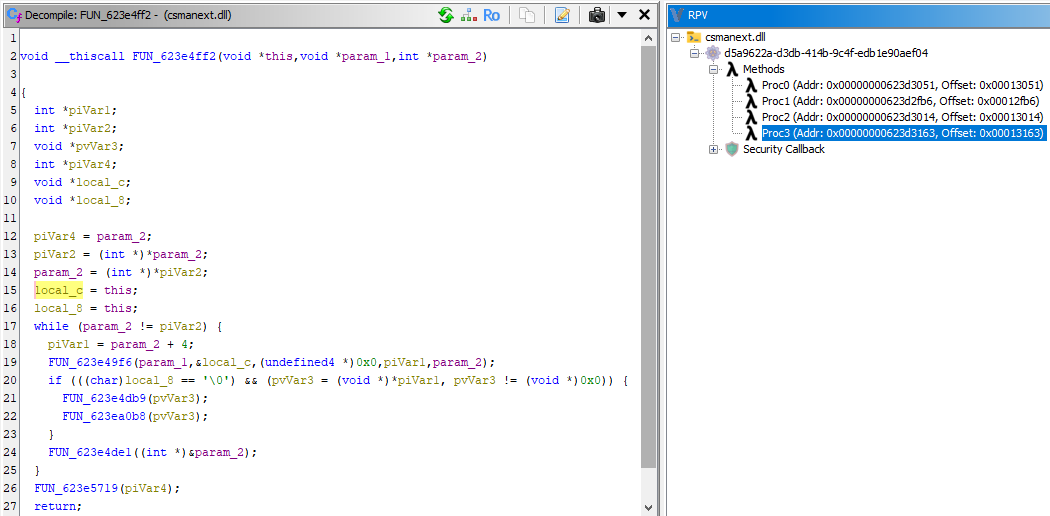Click the decompiler vertical scrollbar thumb
This screenshot has width=1050, height=516.
[648, 258]
